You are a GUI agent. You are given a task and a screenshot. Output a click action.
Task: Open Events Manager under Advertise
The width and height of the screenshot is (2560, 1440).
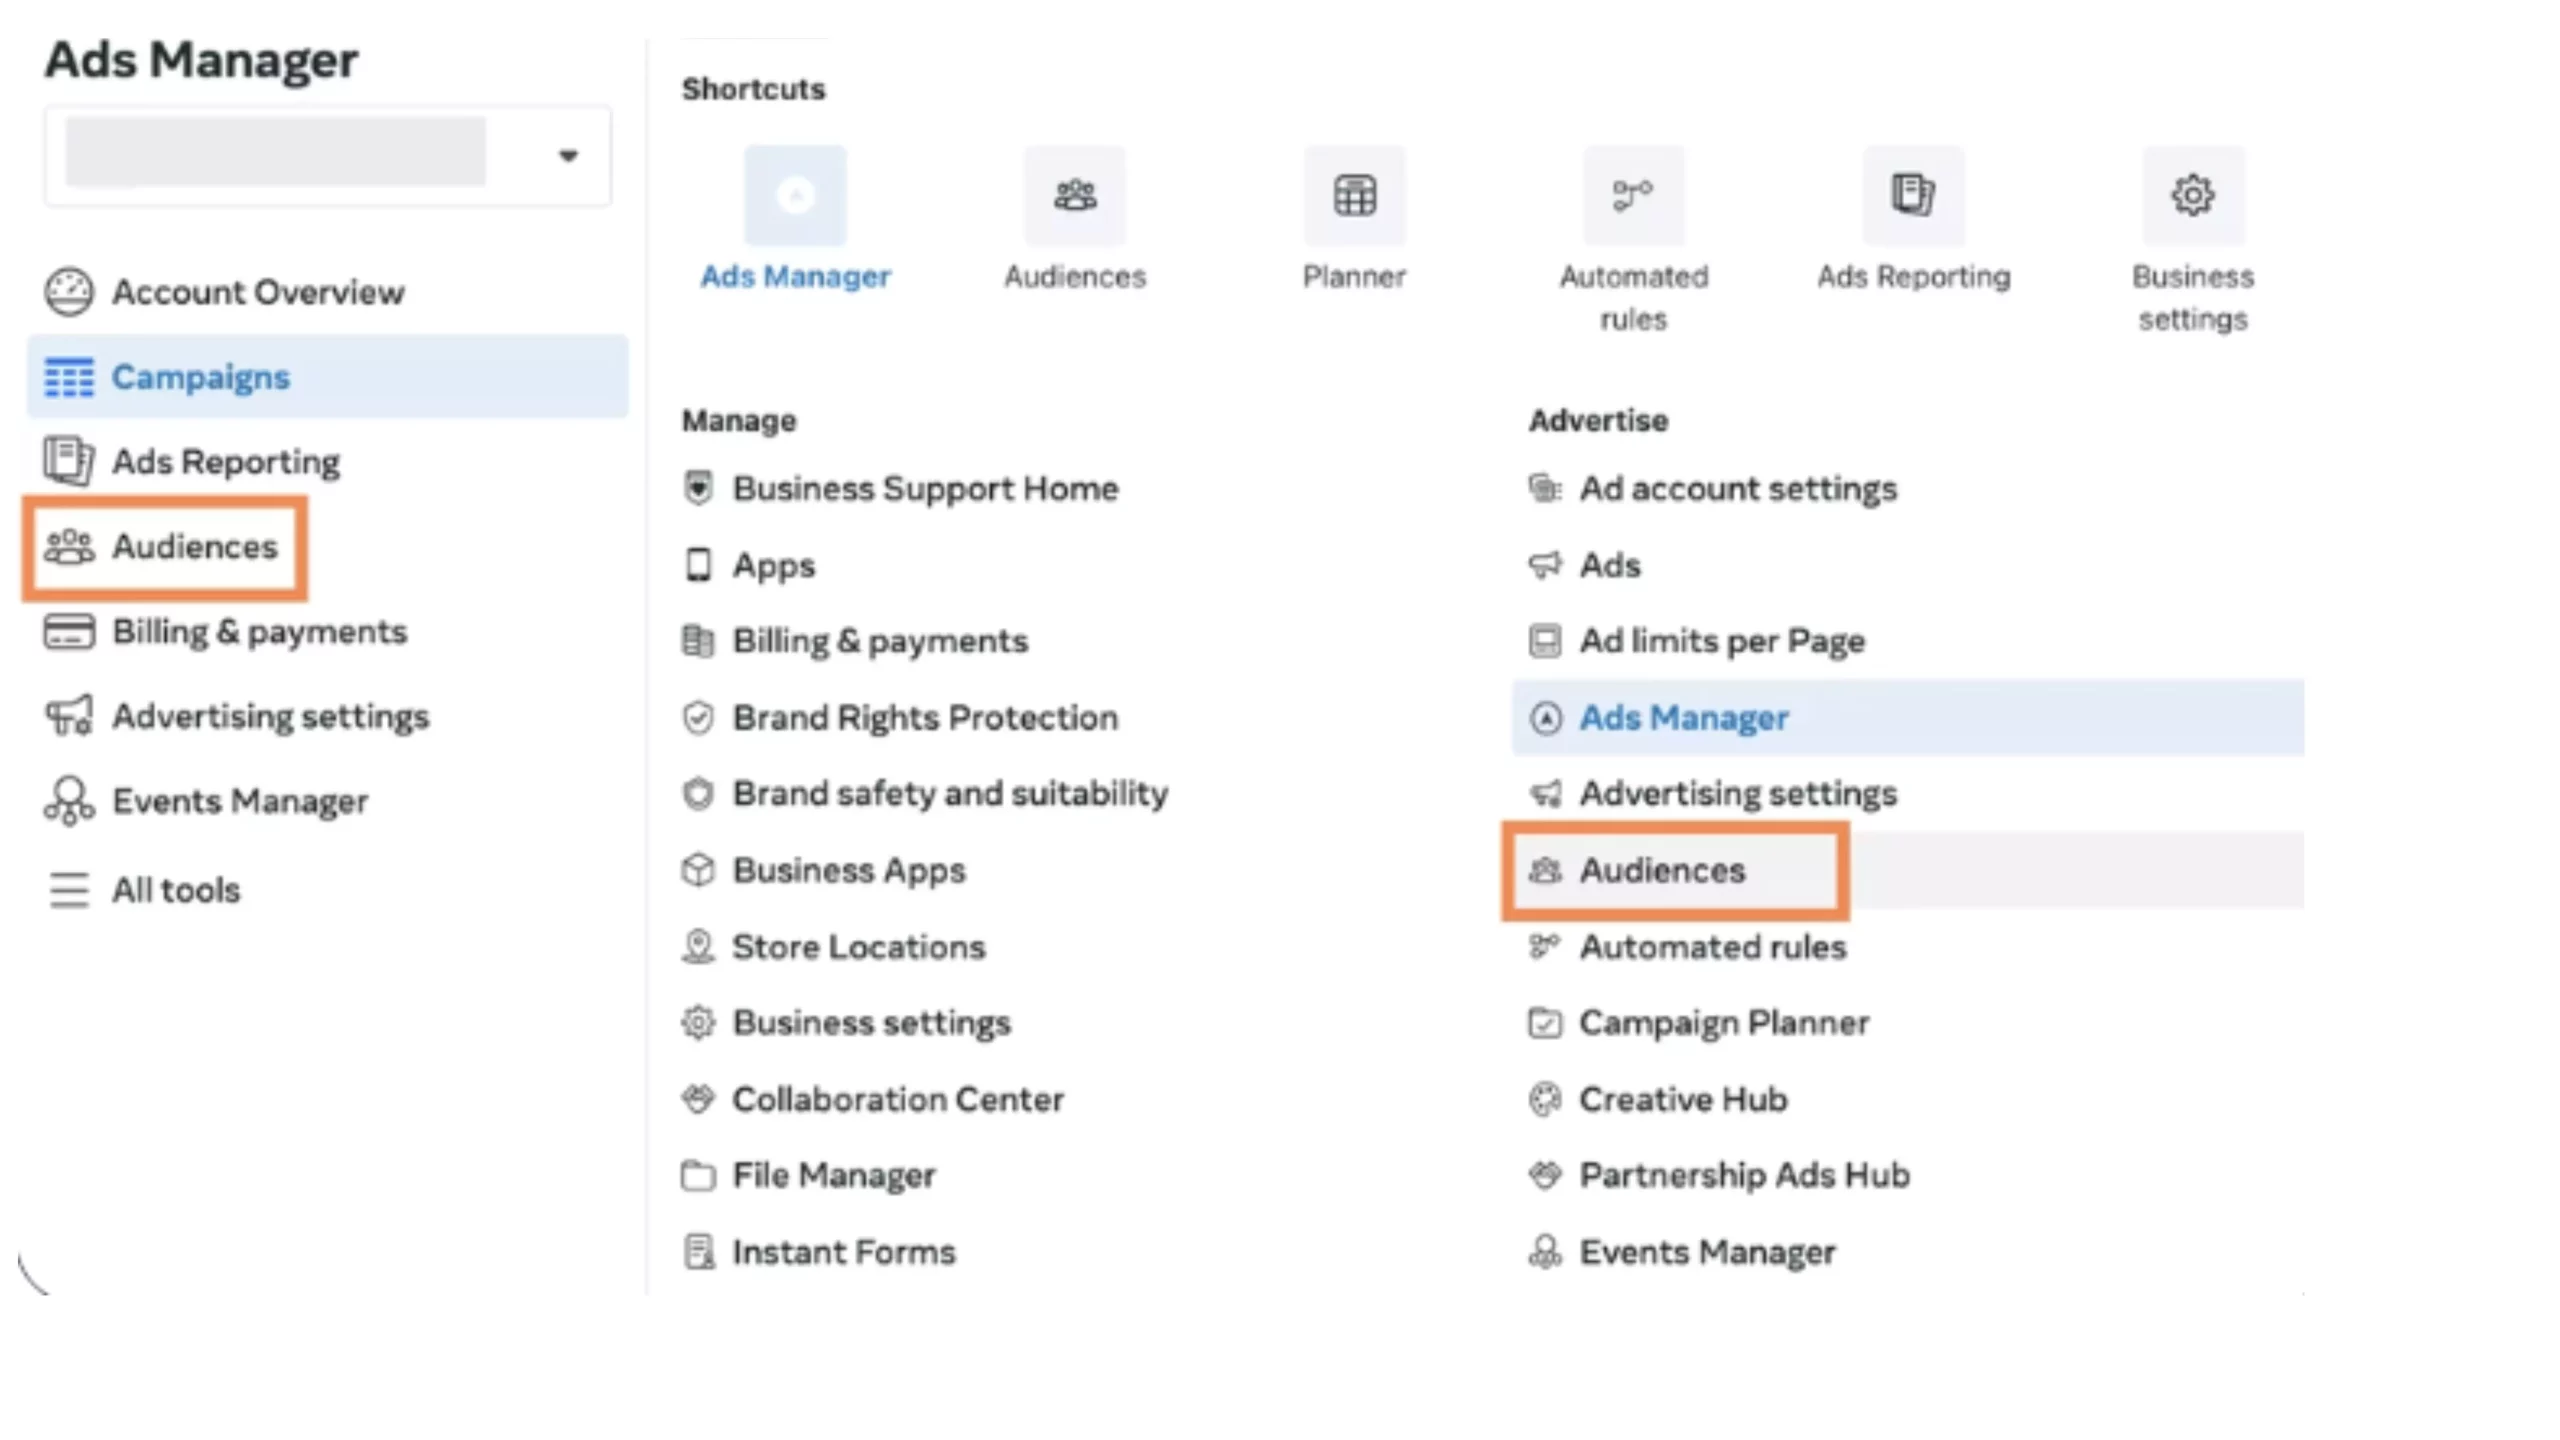pyautogui.click(x=1708, y=1252)
